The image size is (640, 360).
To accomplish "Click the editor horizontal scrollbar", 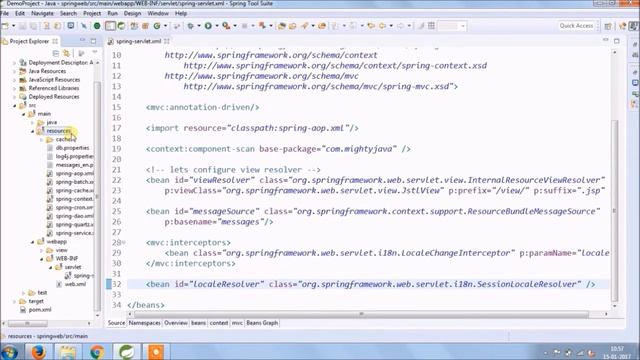I will click(x=361, y=314).
